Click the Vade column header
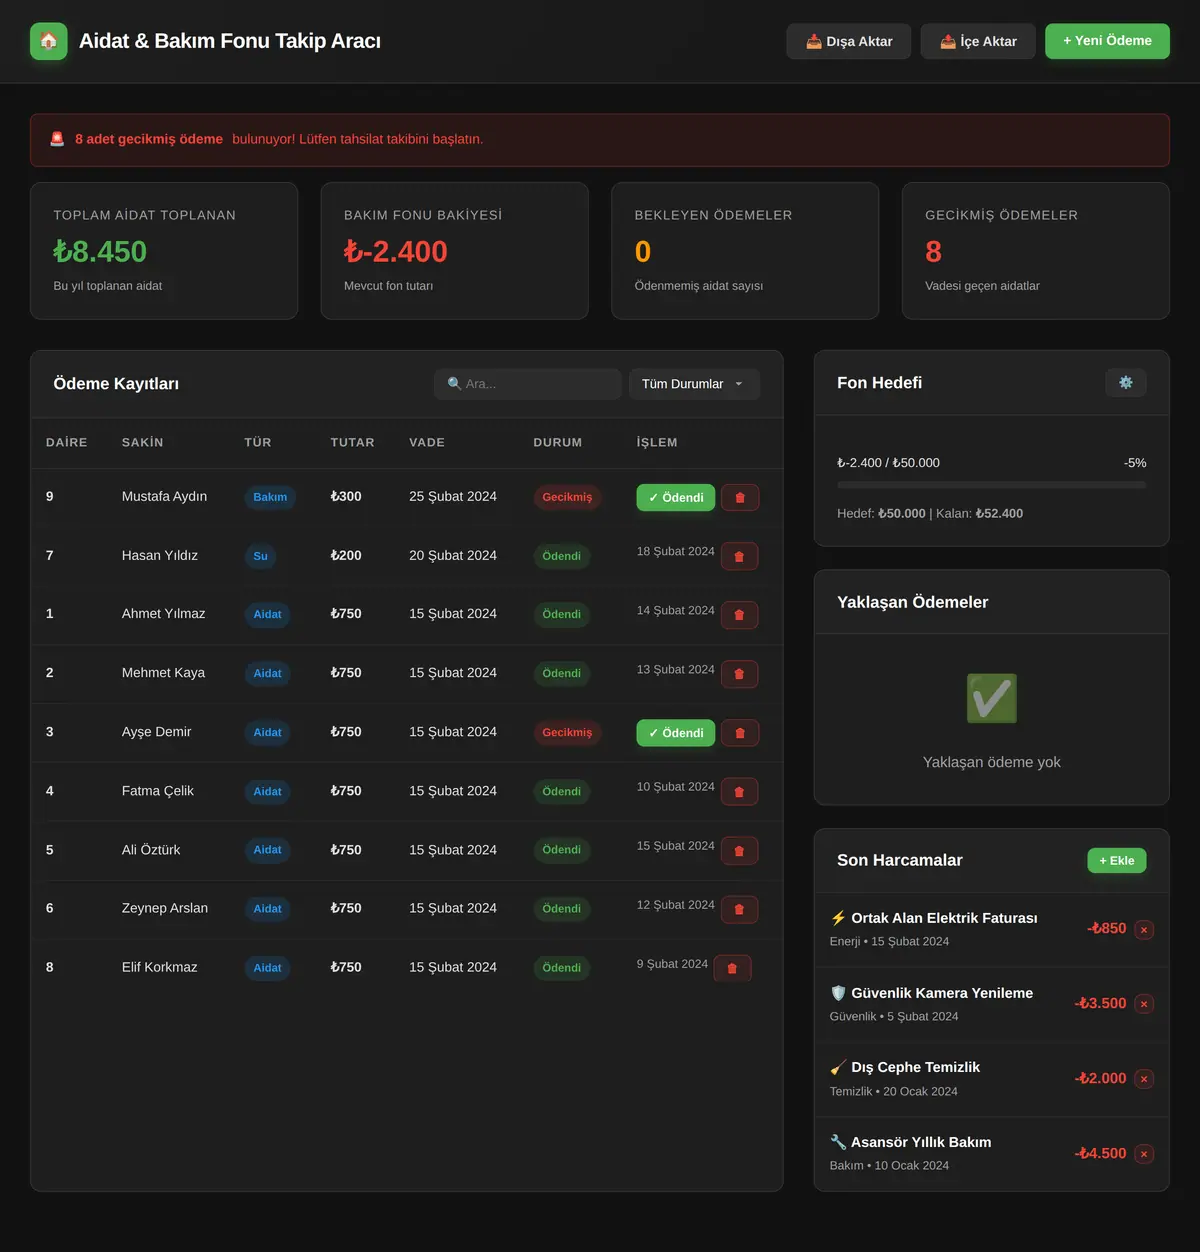 point(427,442)
